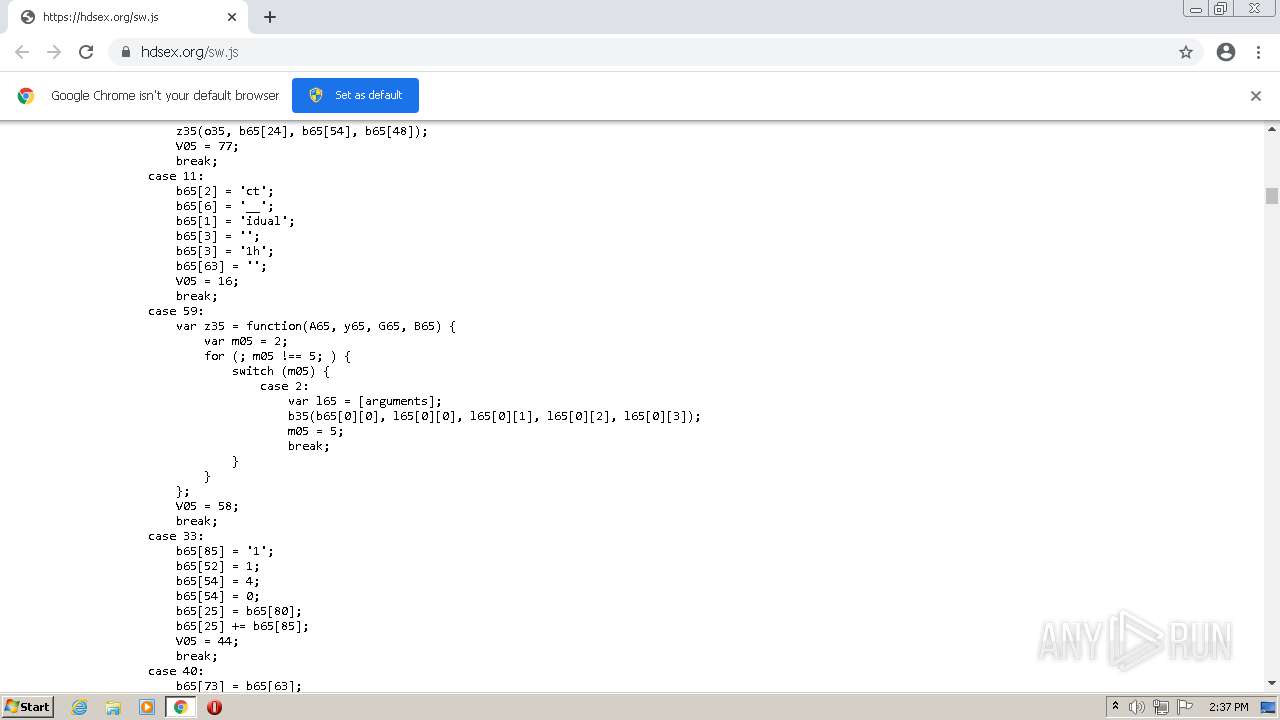Viewport: 1280px width, 720px height.
Task: Click the page scrollbar down arrow
Action: coord(1272,683)
